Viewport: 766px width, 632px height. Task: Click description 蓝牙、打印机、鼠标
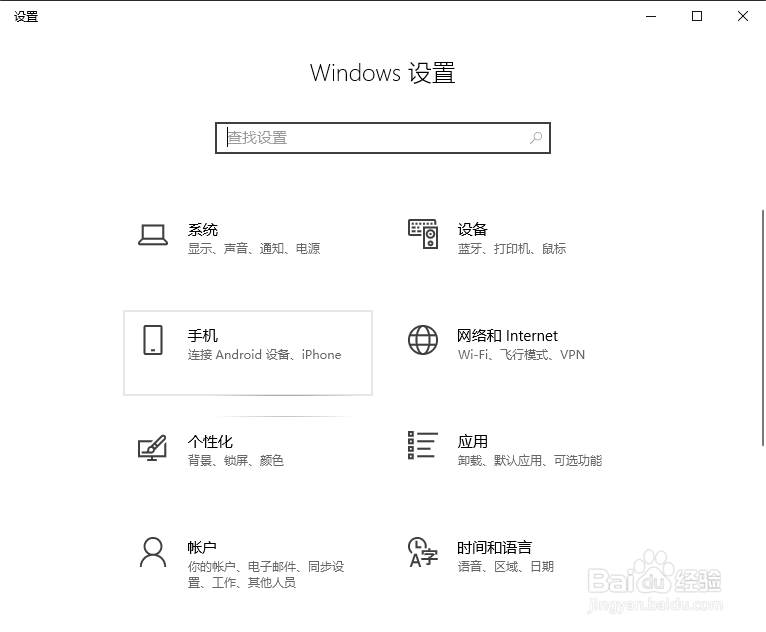tap(512, 249)
